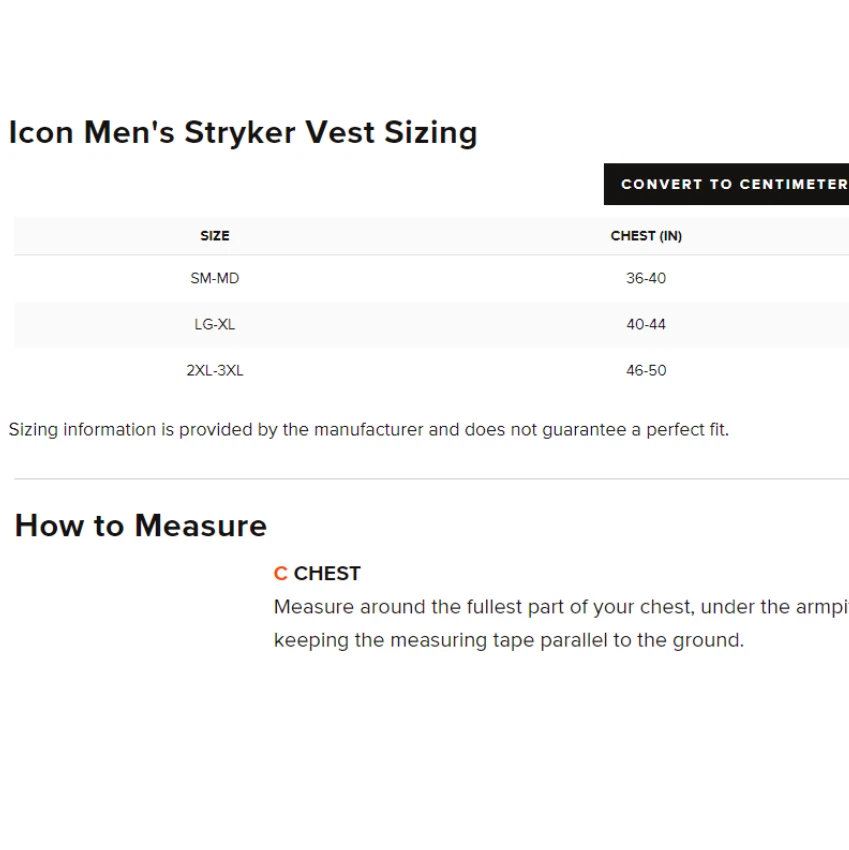The height and width of the screenshot is (850, 849).
Task: Click the orange C chest marker letter
Action: point(280,573)
